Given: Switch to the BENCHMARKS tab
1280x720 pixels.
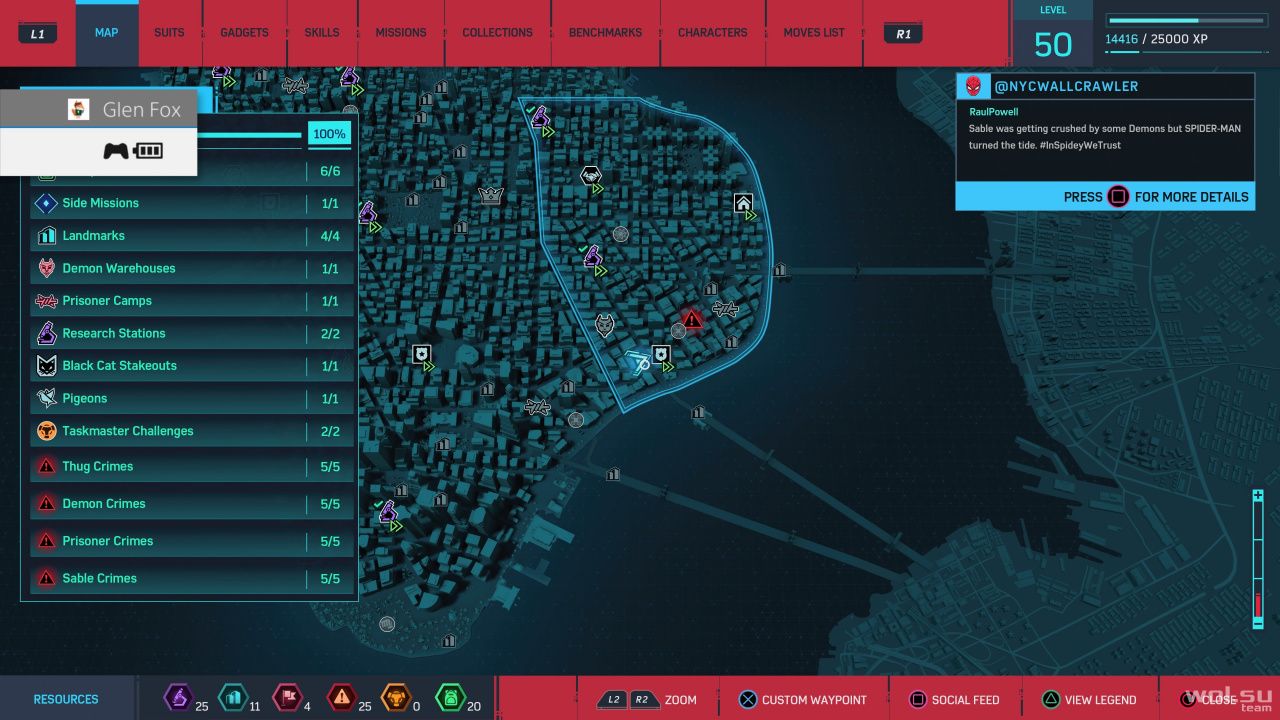Looking at the screenshot, I should pyautogui.click(x=605, y=33).
